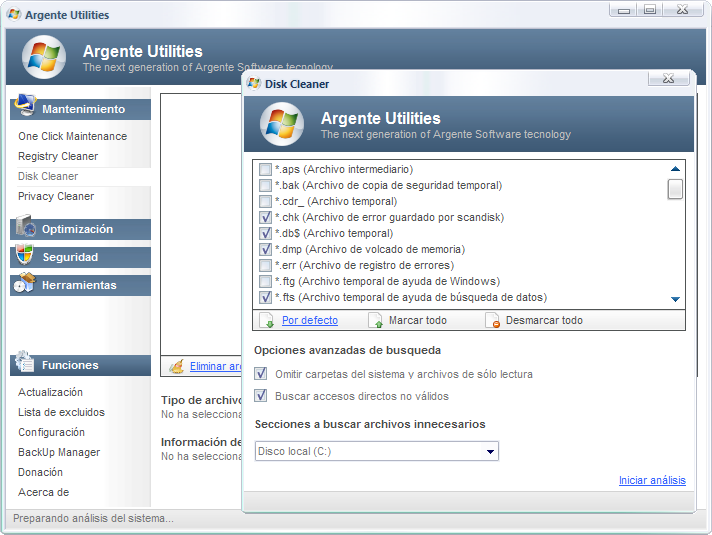
Task: Click the Mantenimiento section icon
Action: 24,108
